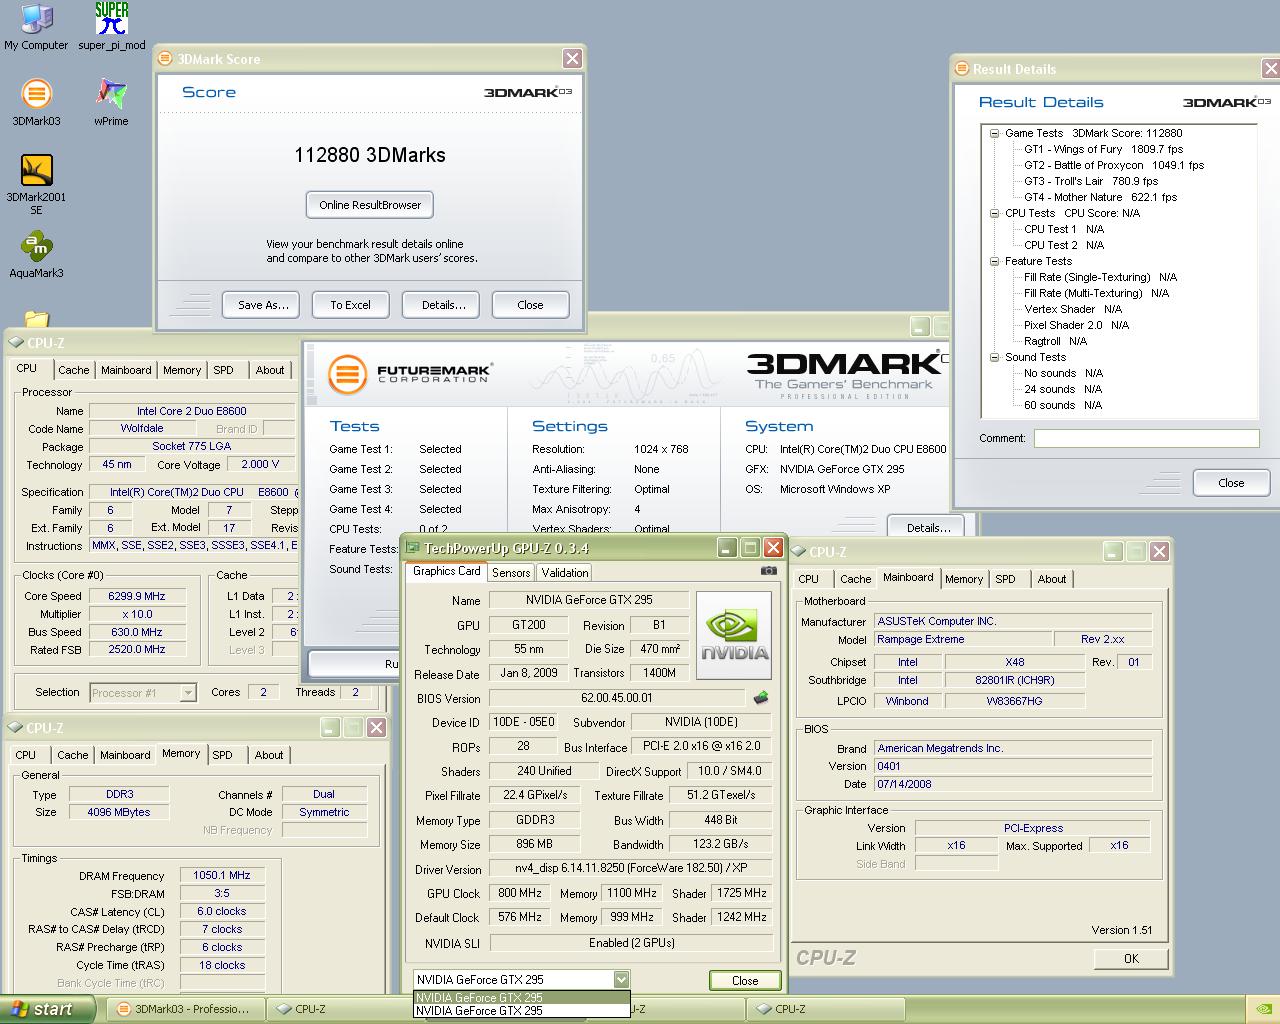Open Cache tab in the CPU-Z processor window
This screenshot has height=1024, width=1280.
[x=74, y=370]
